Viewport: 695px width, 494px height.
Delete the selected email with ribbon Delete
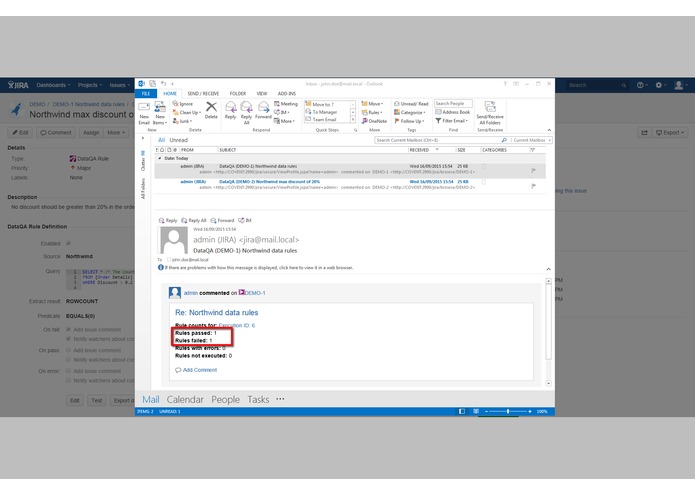[211, 110]
